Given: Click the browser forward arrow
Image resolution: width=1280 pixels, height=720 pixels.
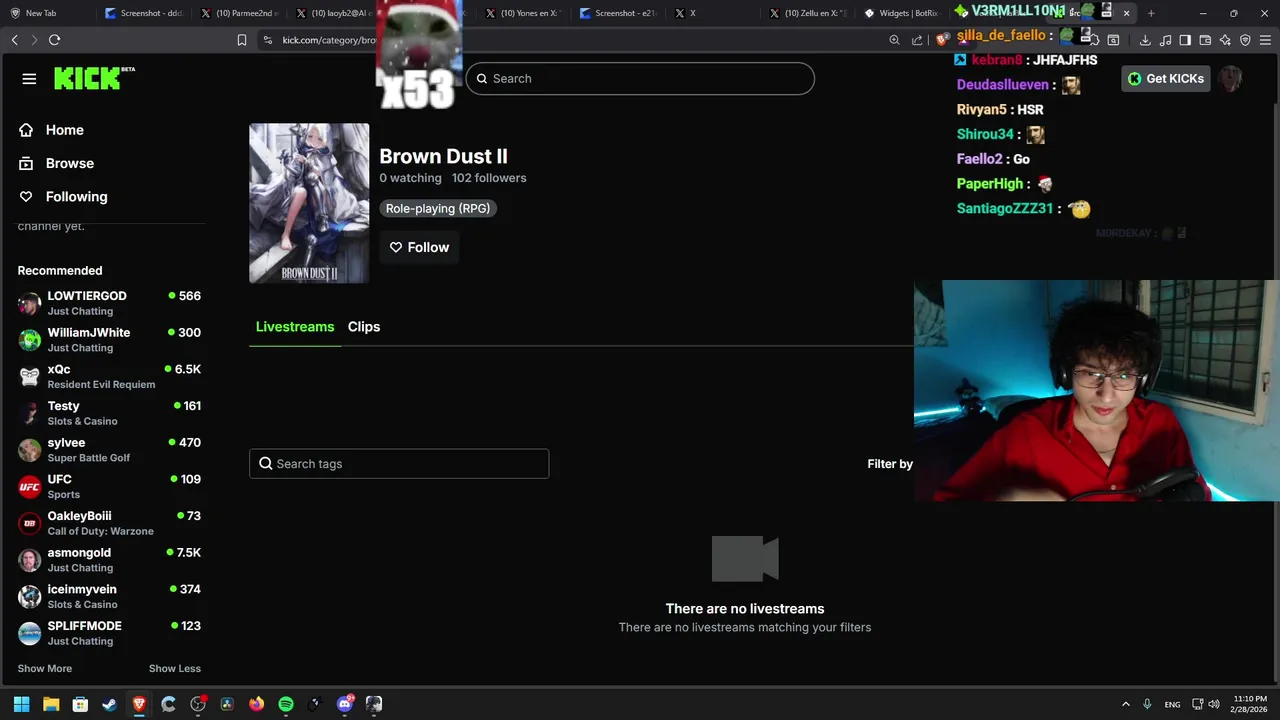Looking at the screenshot, I should tap(34, 40).
